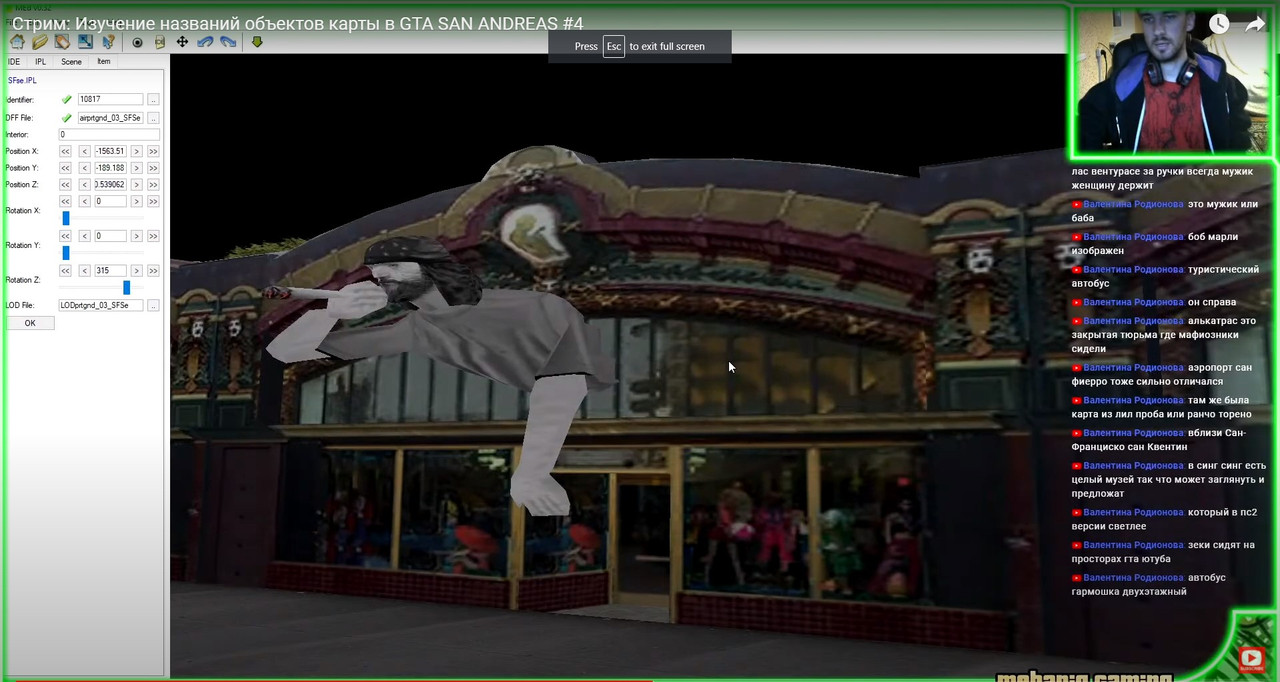Click the Rotation Y value field
Screen dimensions: 1280x682
110,236
